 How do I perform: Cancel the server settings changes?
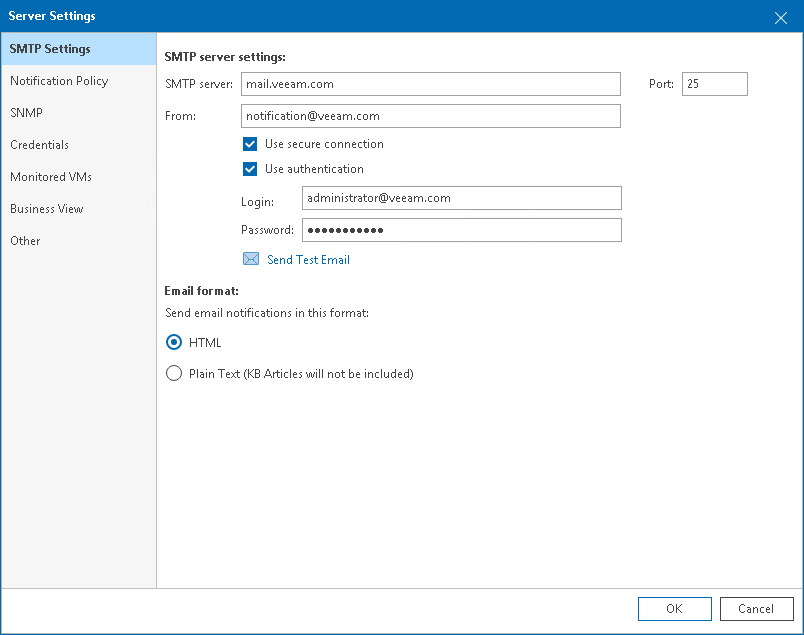[x=756, y=609]
